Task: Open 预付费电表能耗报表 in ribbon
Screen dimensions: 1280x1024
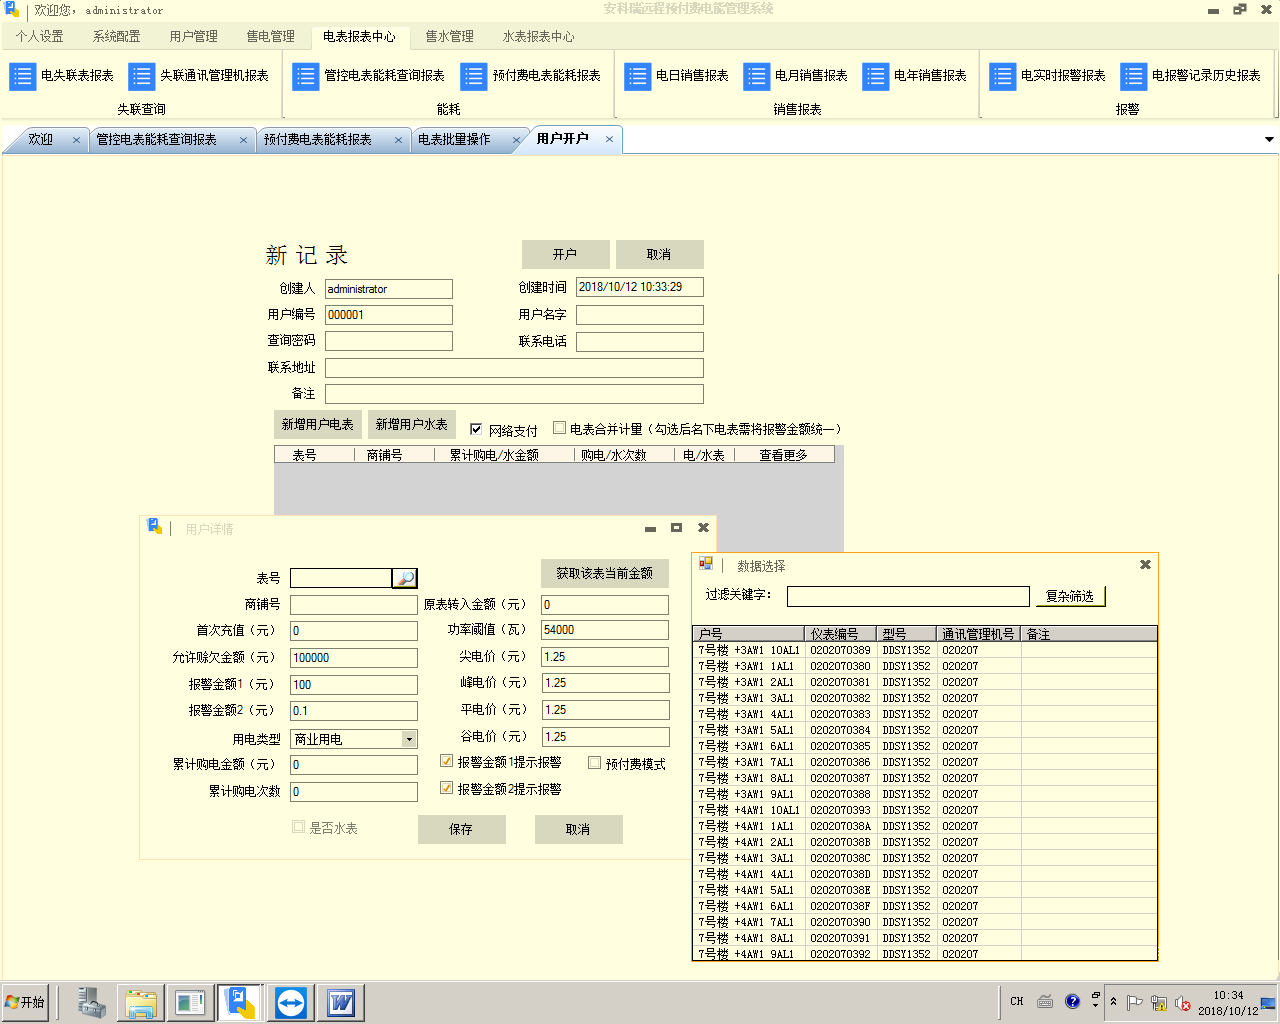Action: click(531, 76)
